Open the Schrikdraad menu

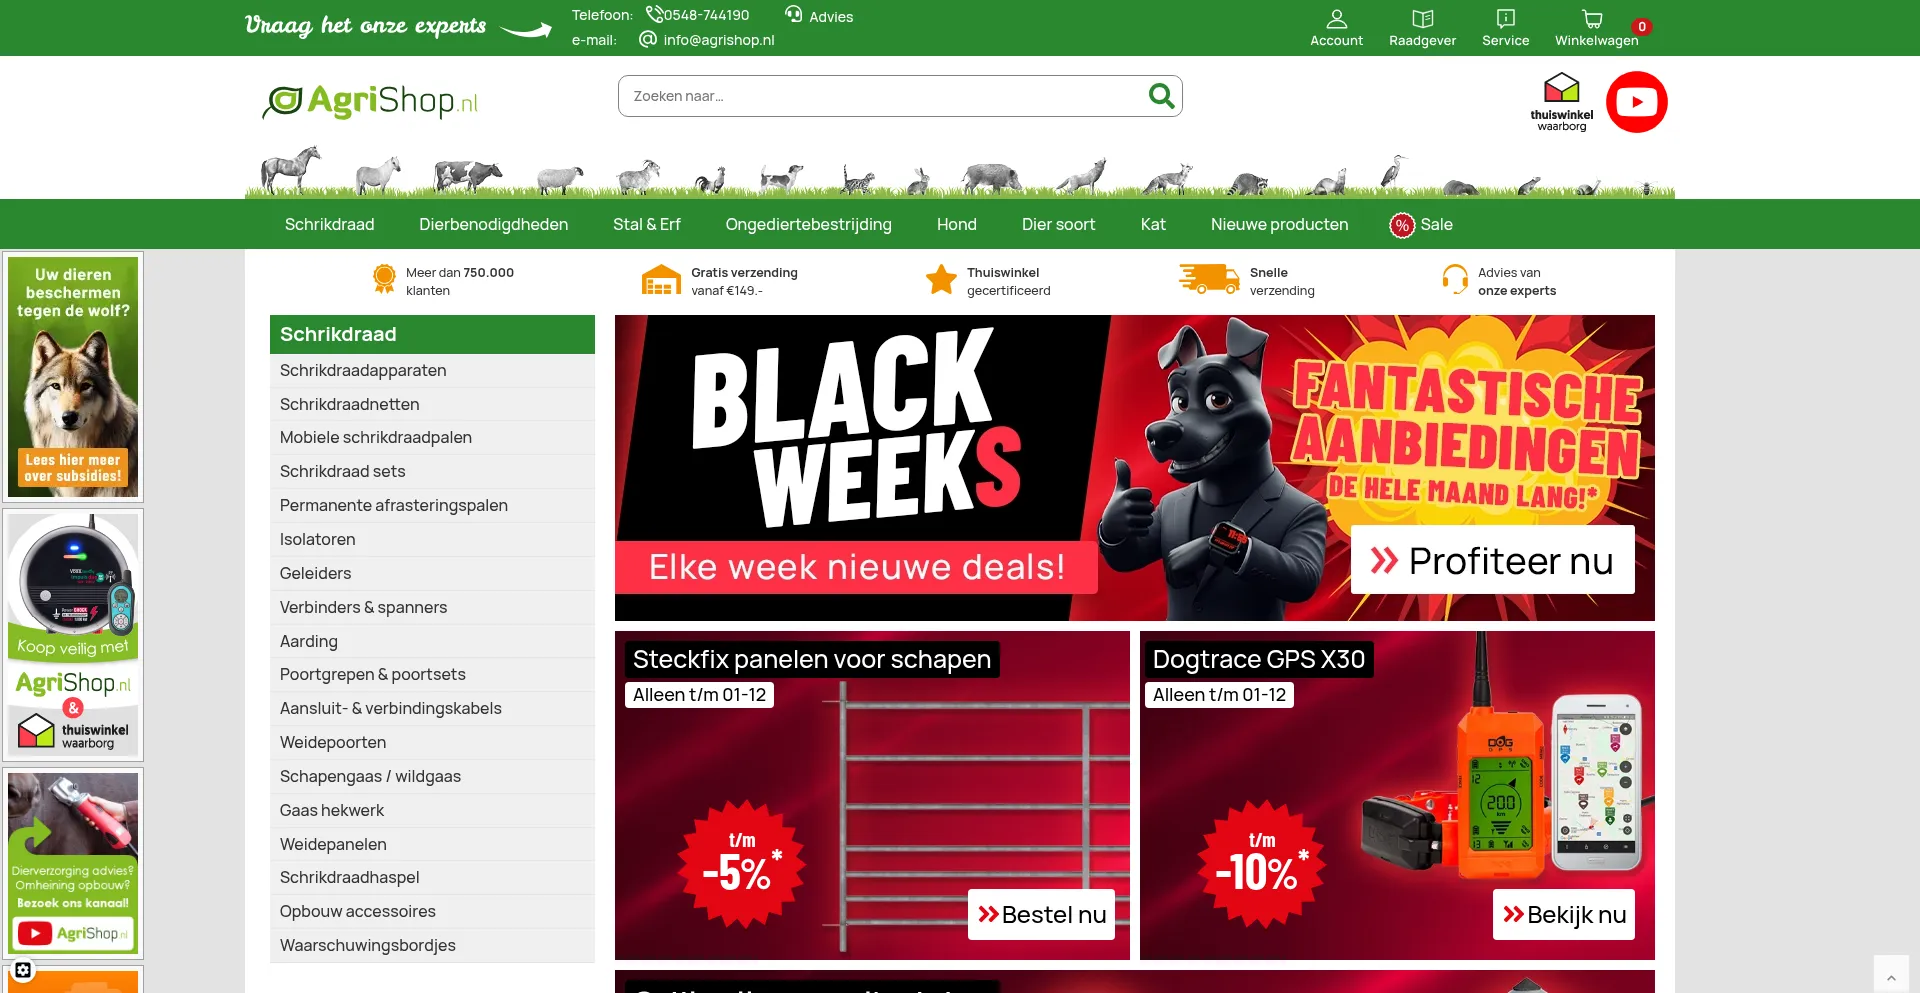(x=329, y=224)
